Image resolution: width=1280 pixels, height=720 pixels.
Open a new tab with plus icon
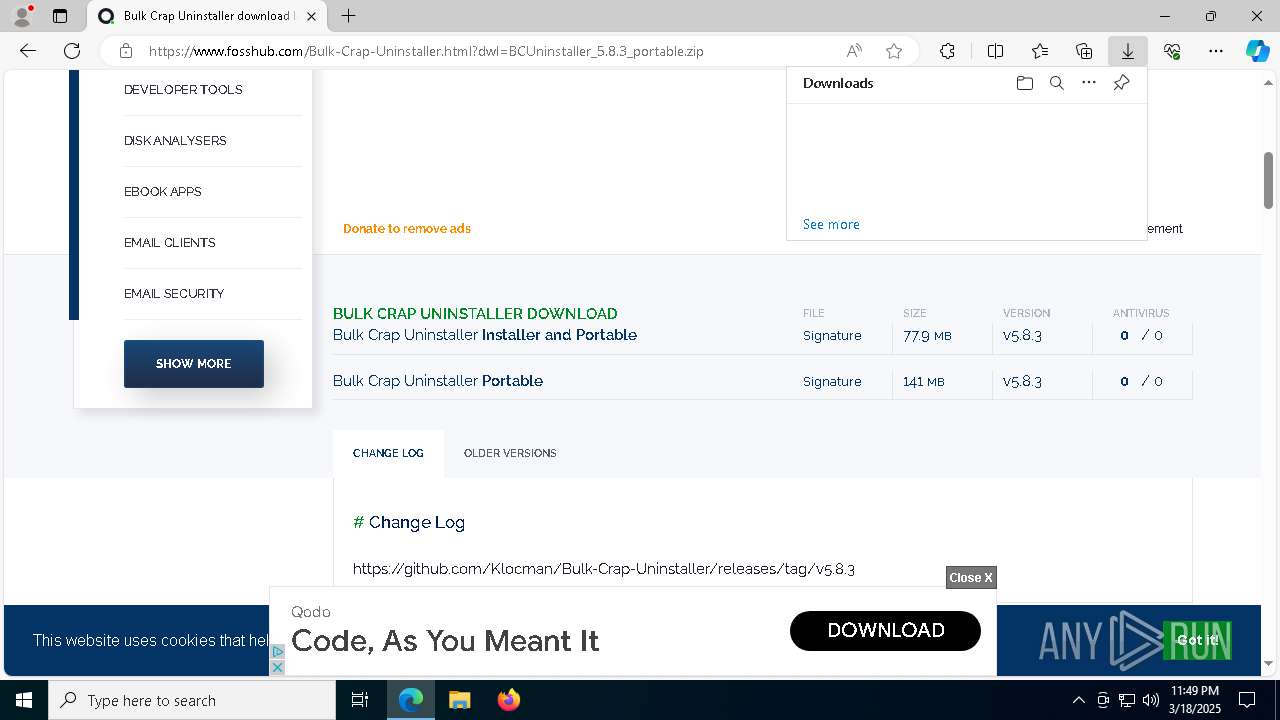click(348, 16)
